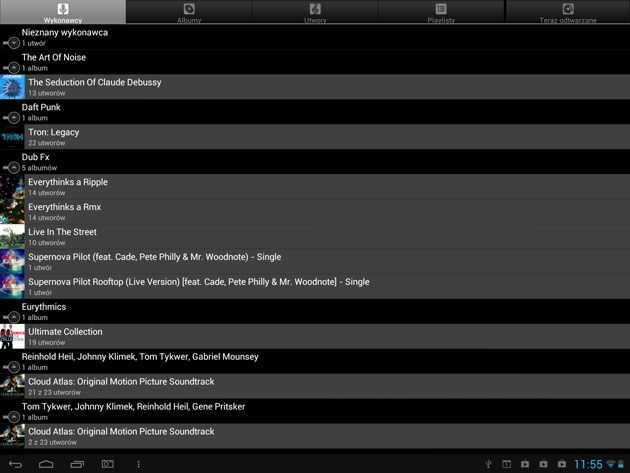Viewport: 630px width, 473px height.
Task: Open Cloud Atlas cover with 21 z 23 utworów
Action: (12, 386)
